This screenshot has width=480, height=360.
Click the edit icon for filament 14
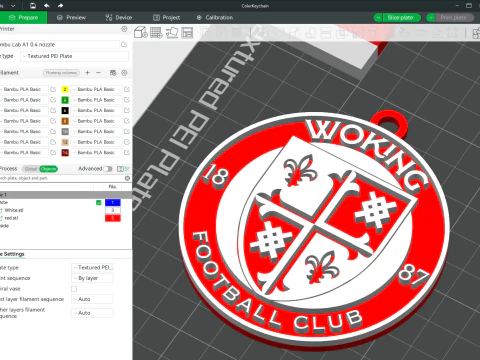pos(127,153)
